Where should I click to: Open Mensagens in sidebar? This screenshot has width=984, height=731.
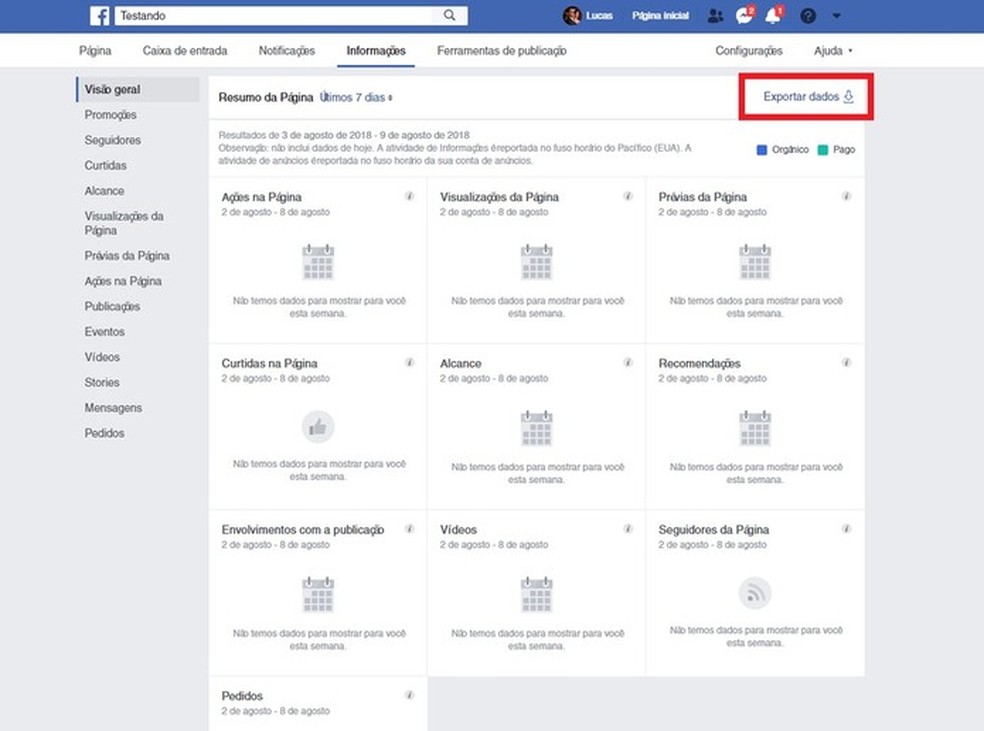(114, 408)
